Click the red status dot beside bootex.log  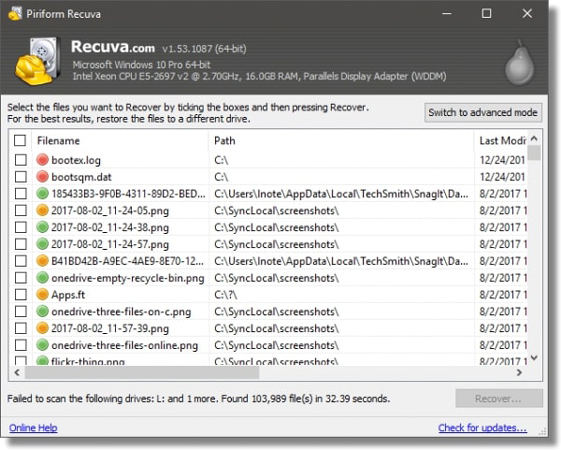point(42,160)
